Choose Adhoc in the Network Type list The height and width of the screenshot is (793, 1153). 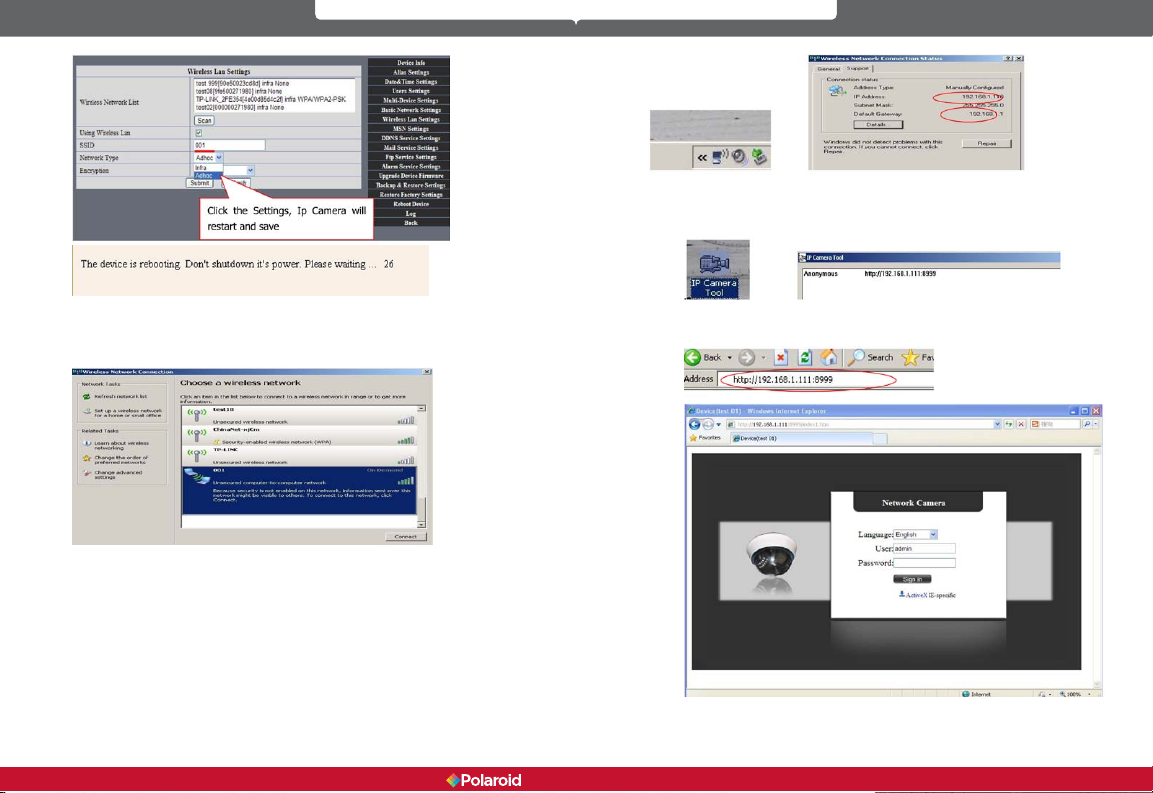207,176
